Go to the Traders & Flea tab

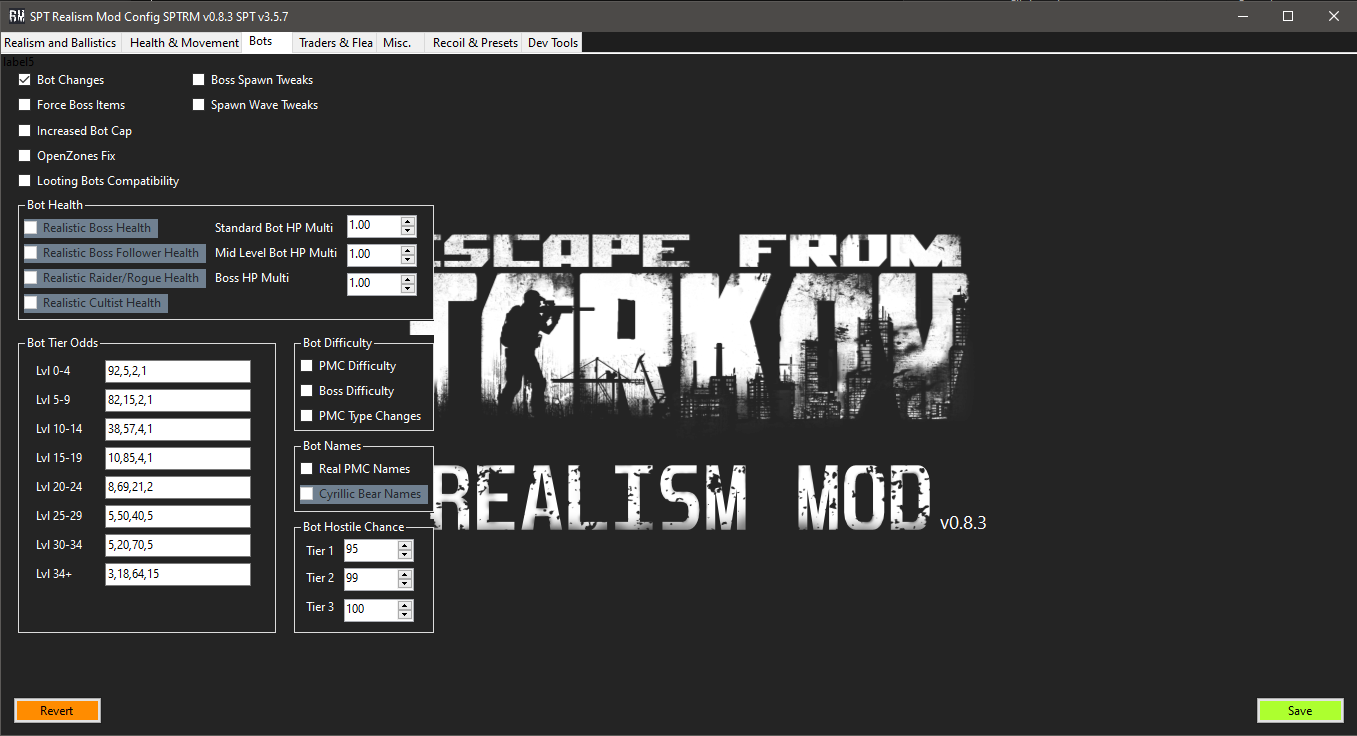pos(336,43)
